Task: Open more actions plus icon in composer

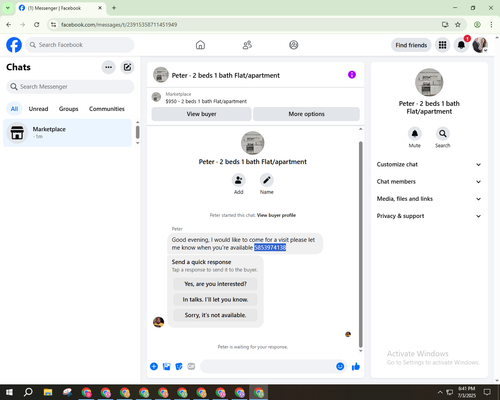Action: (x=154, y=367)
